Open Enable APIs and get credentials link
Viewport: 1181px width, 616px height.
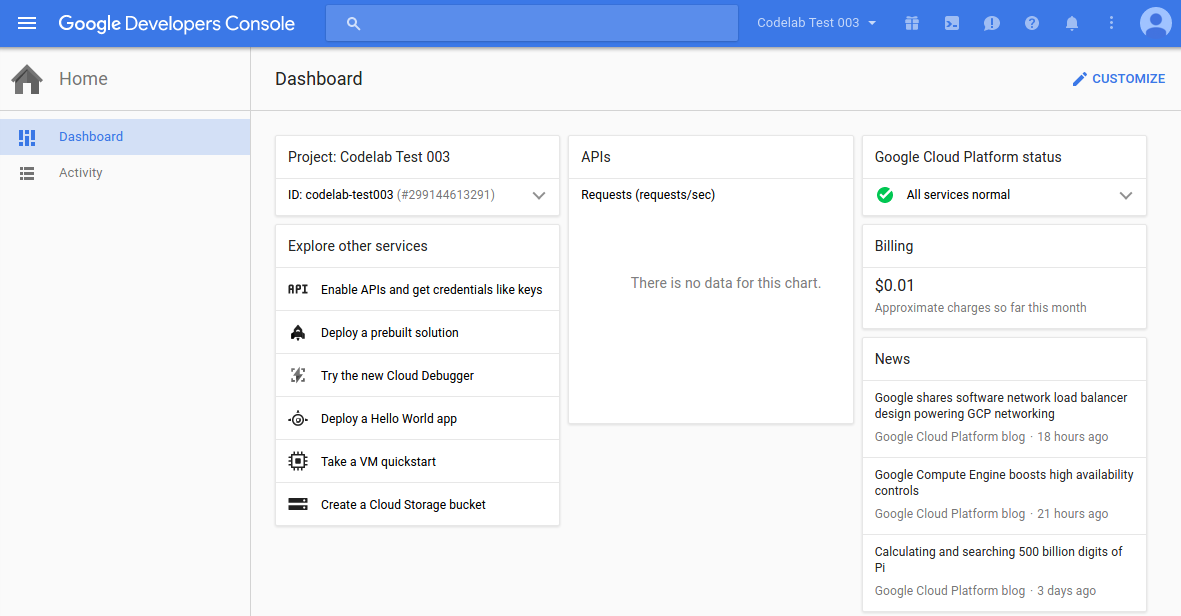pos(431,290)
